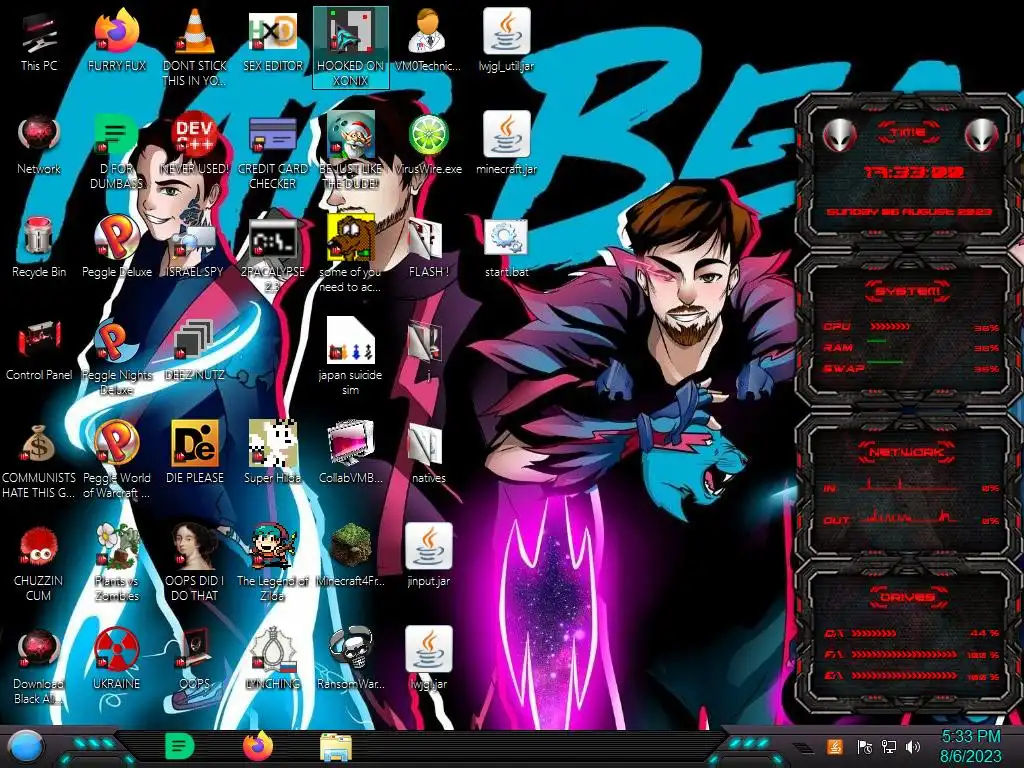Image resolution: width=1024 pixels, height=768 pixels.
Task: Launch the Peggle Deluxe shortcut
Action: click(117, 247)
